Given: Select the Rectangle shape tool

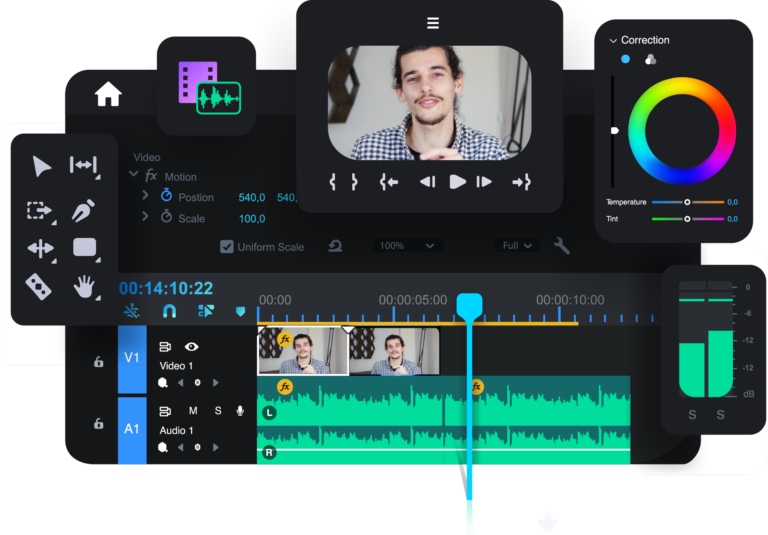Looking at the screenshot, I should (84, 248).
